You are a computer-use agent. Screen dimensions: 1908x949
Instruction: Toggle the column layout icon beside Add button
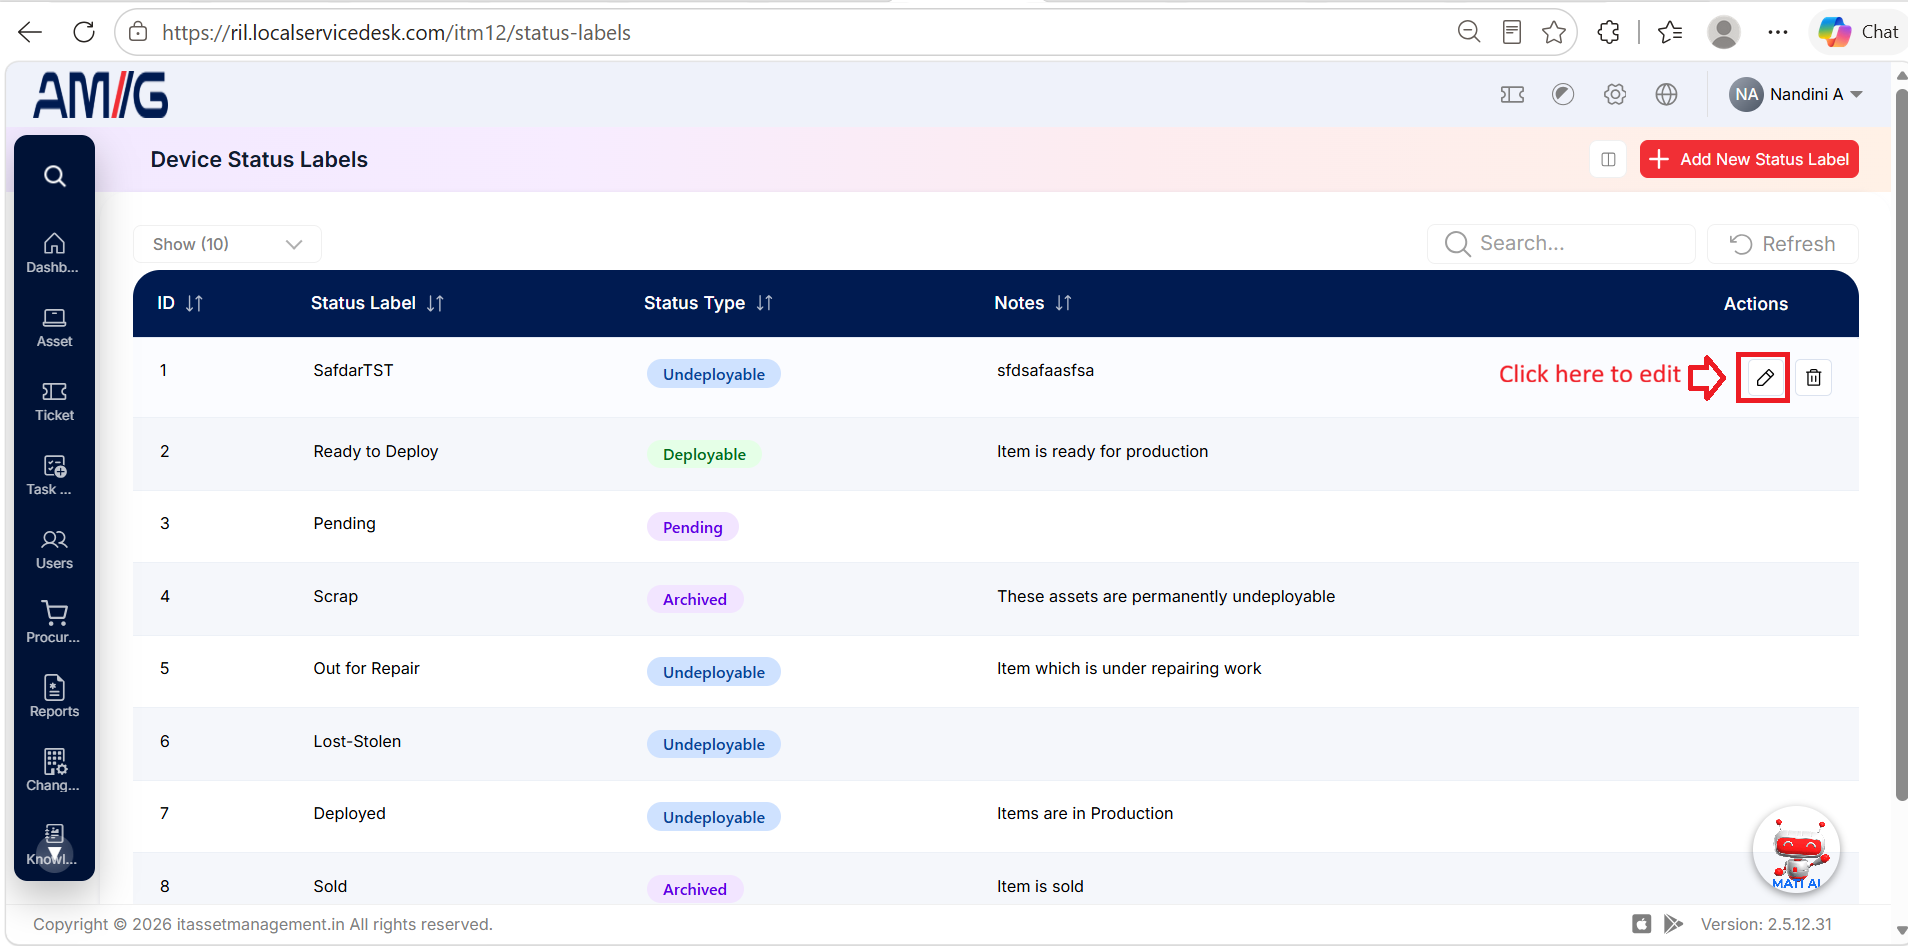tap(1608, 159)
